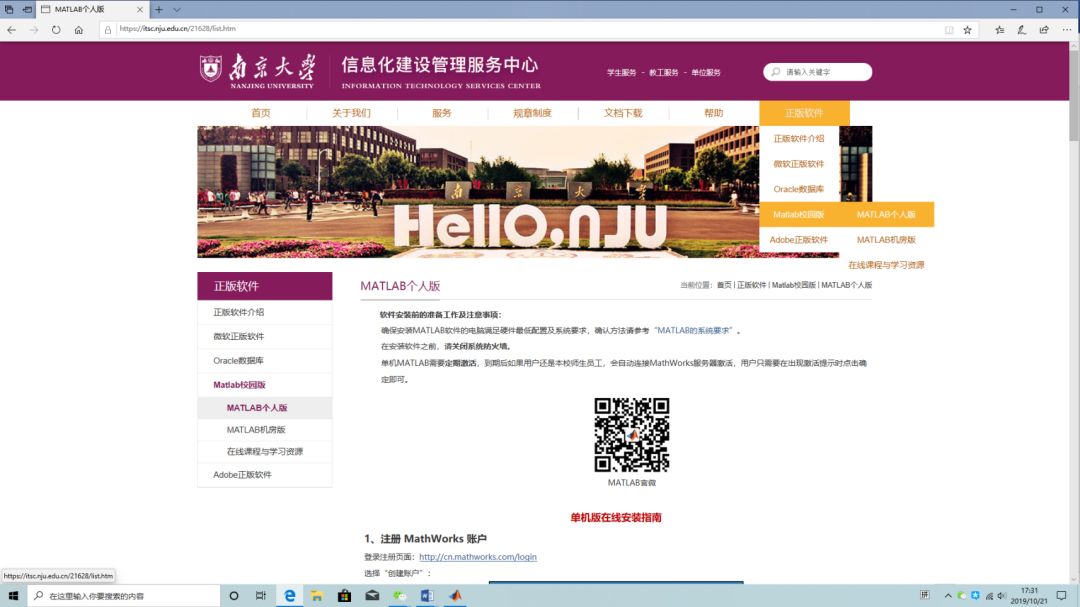
Task: Click the padlock site security icon
Action: (x=107, y=30)
